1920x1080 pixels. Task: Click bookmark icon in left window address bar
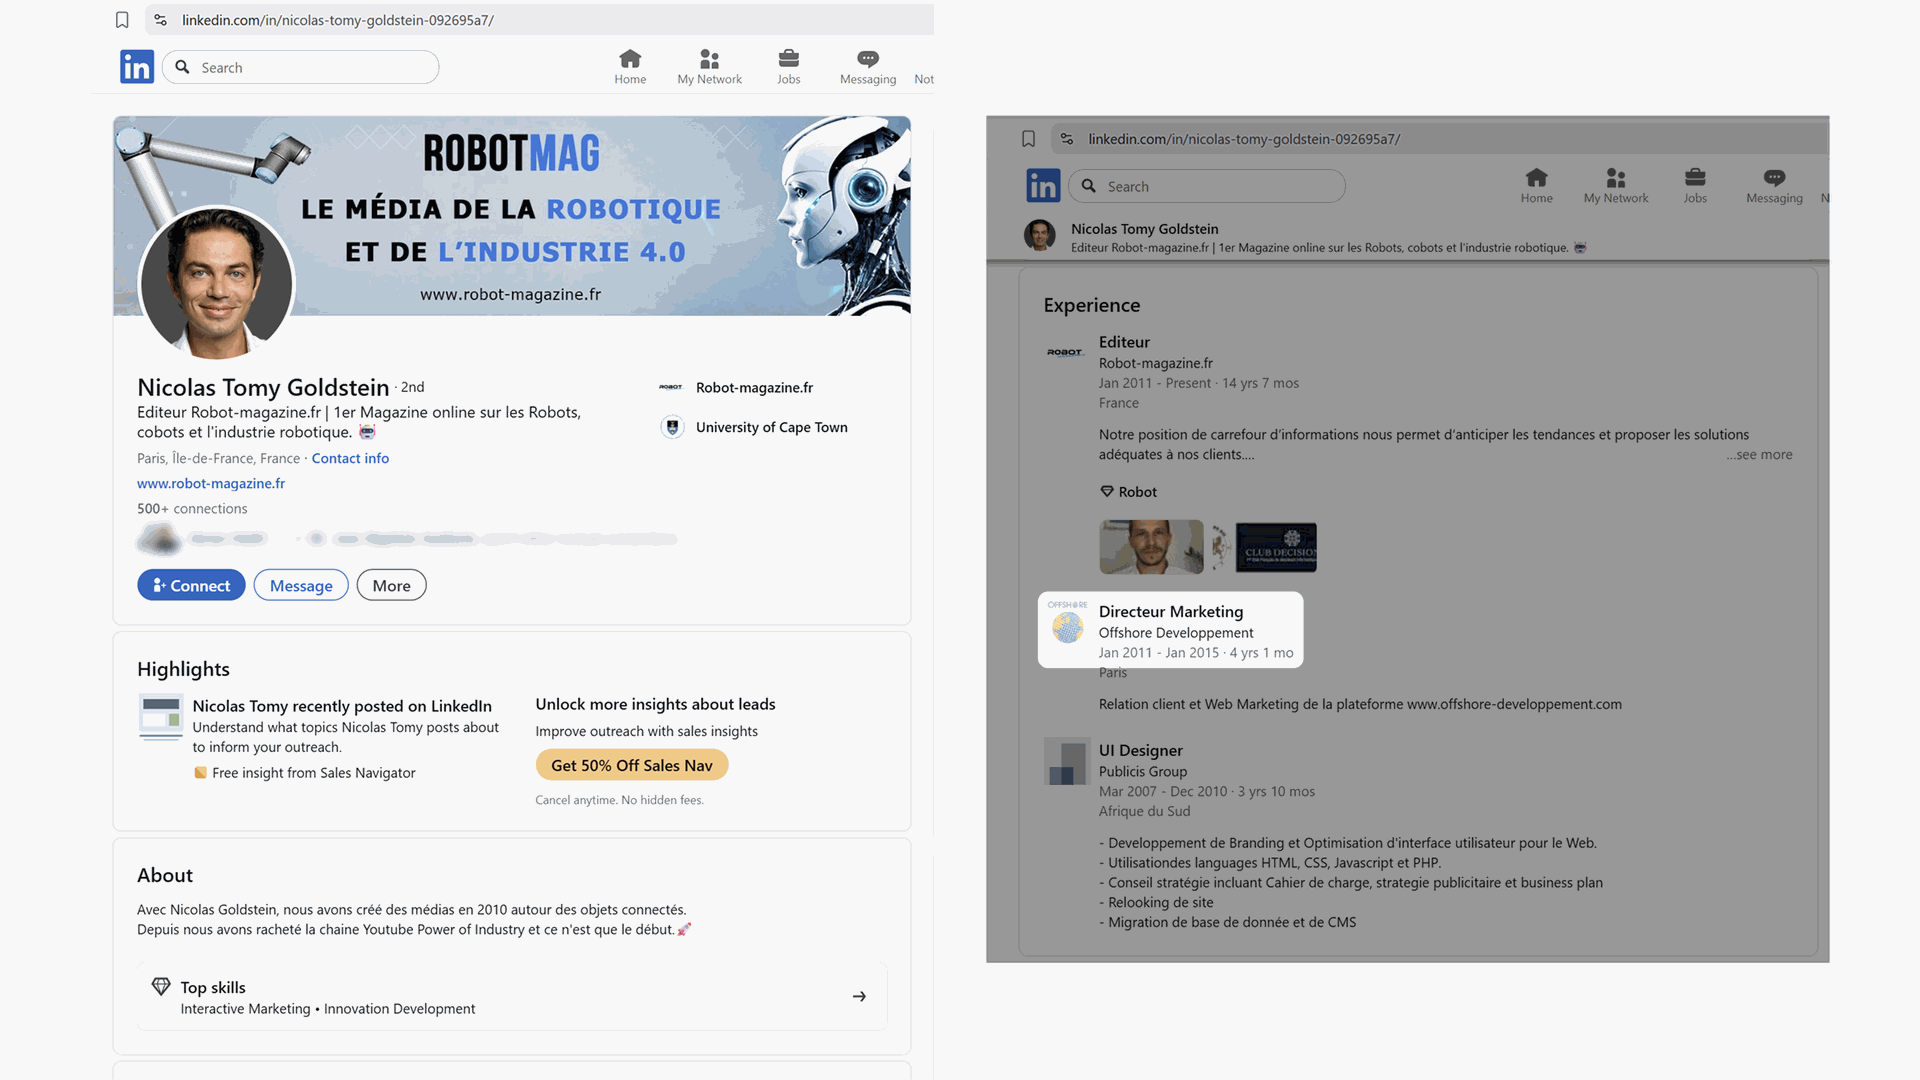[122, 20]
